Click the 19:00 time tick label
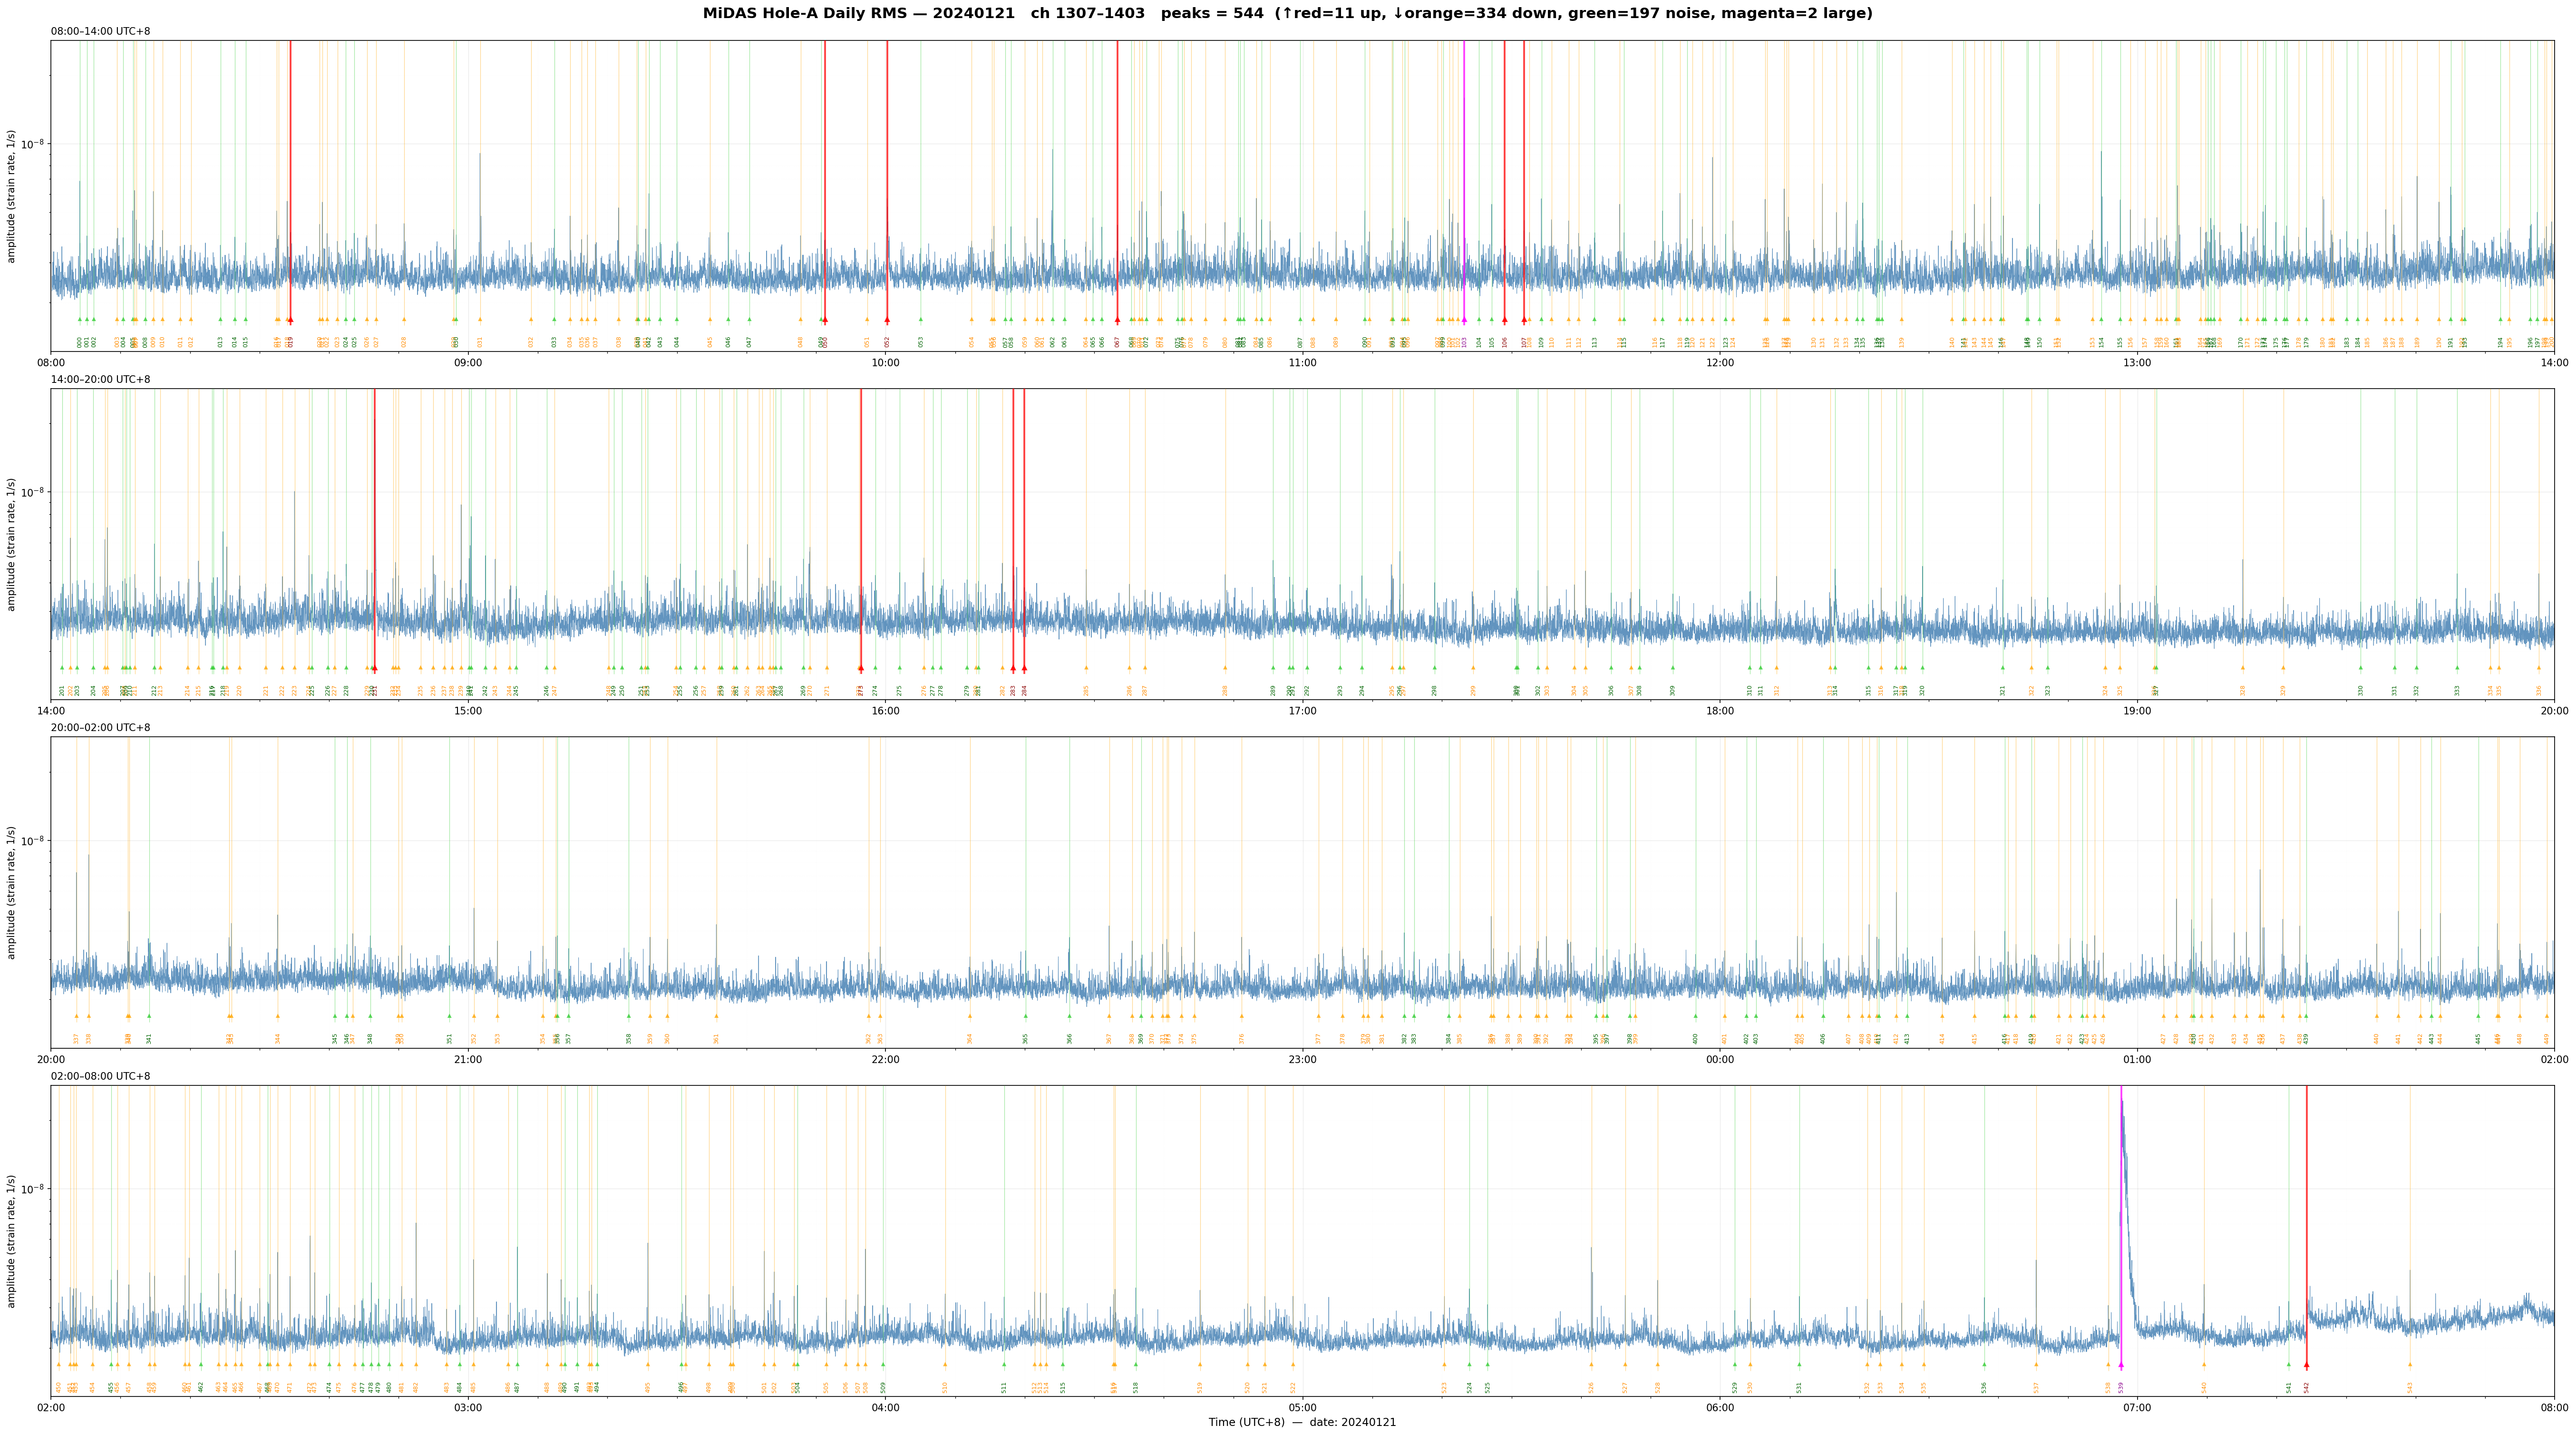 tap(2137, 711)
